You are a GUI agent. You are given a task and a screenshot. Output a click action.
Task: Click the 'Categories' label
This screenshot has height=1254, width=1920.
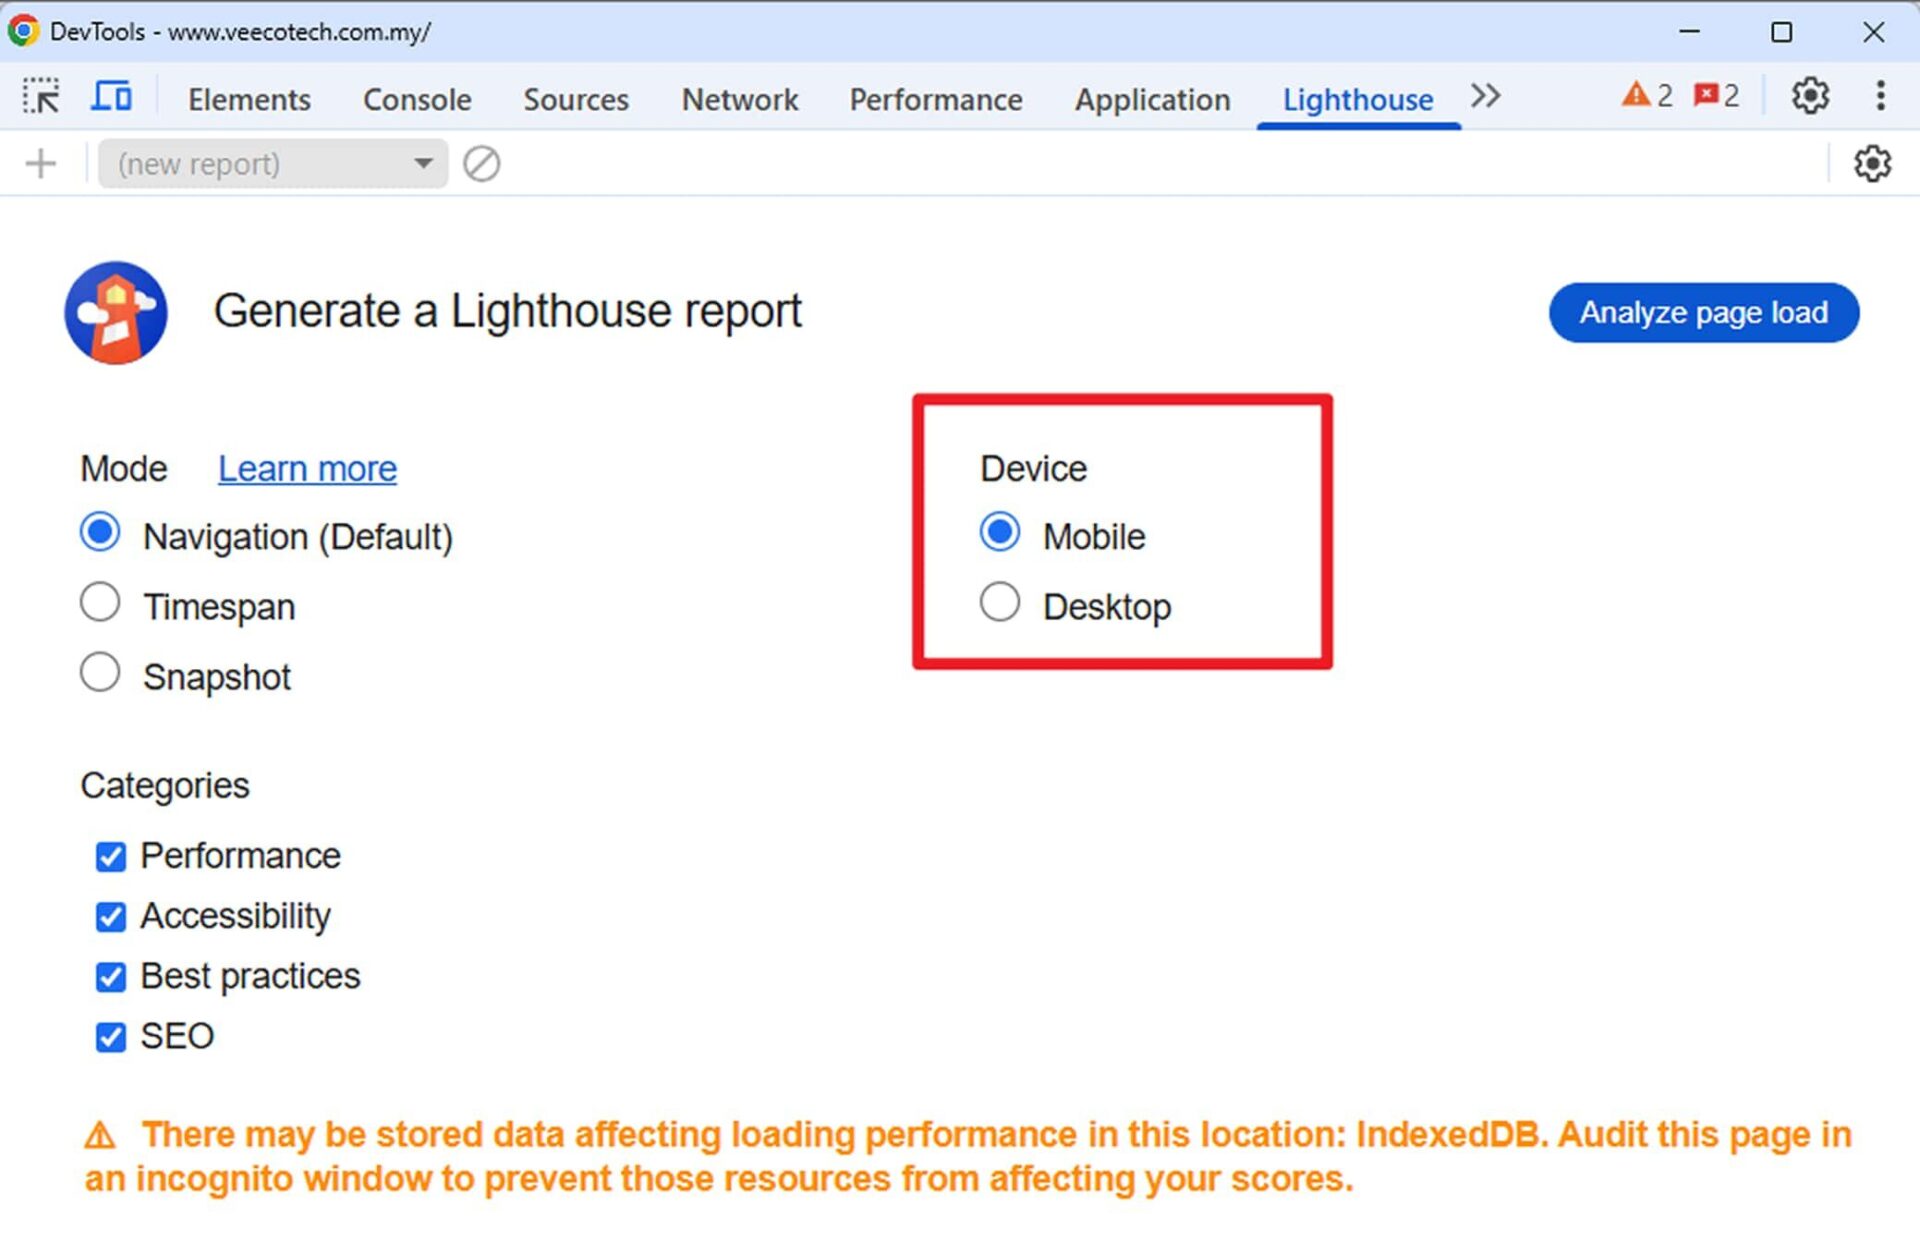point(165,786)
